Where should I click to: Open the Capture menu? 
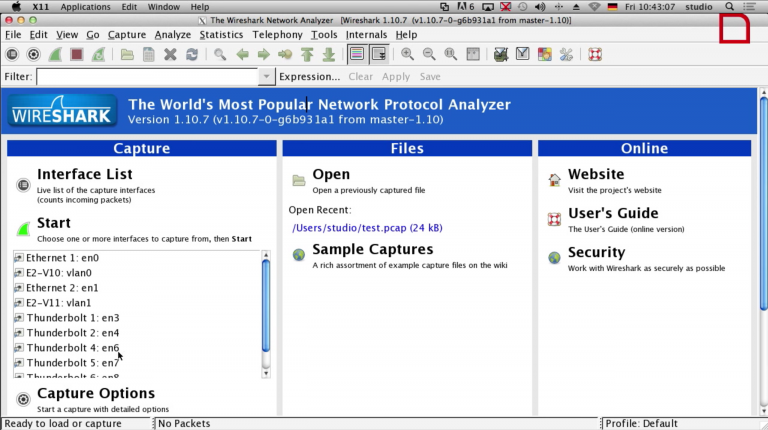[x=127, y=35]
